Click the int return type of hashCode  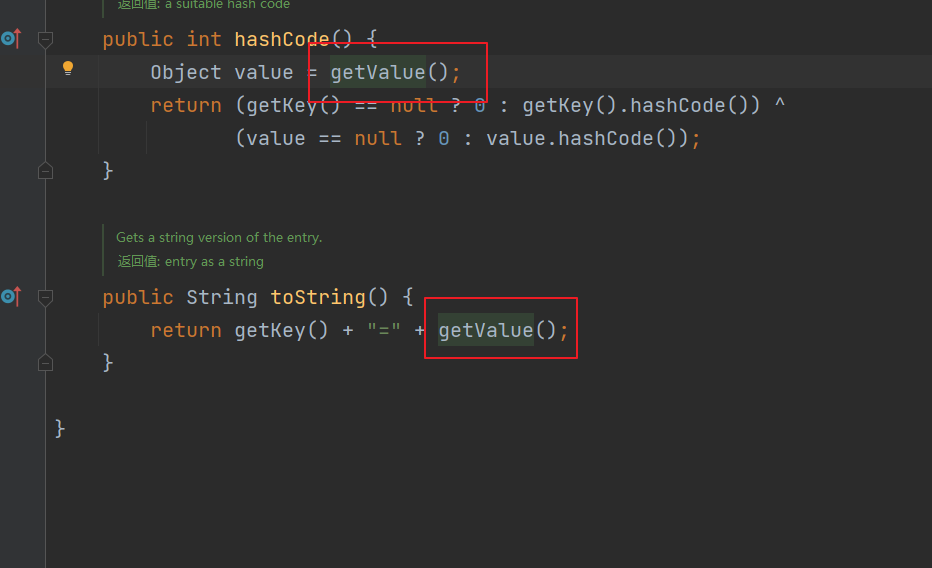(204, 40)
